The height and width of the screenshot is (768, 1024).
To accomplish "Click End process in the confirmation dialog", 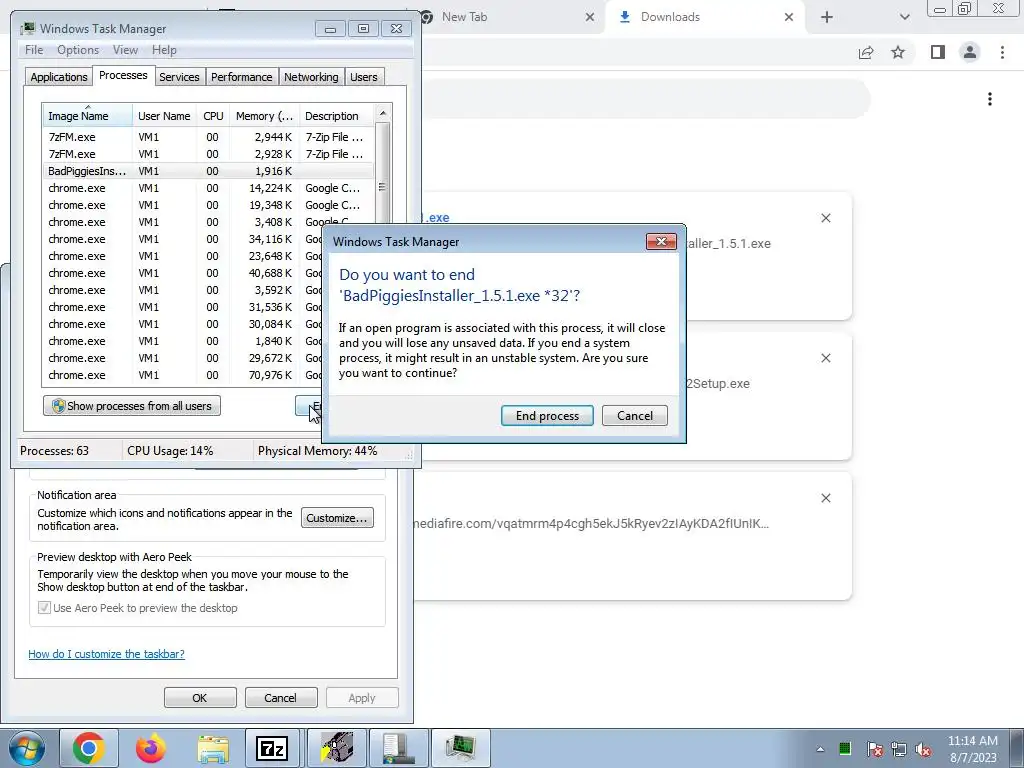I will [x=547, y=416].
